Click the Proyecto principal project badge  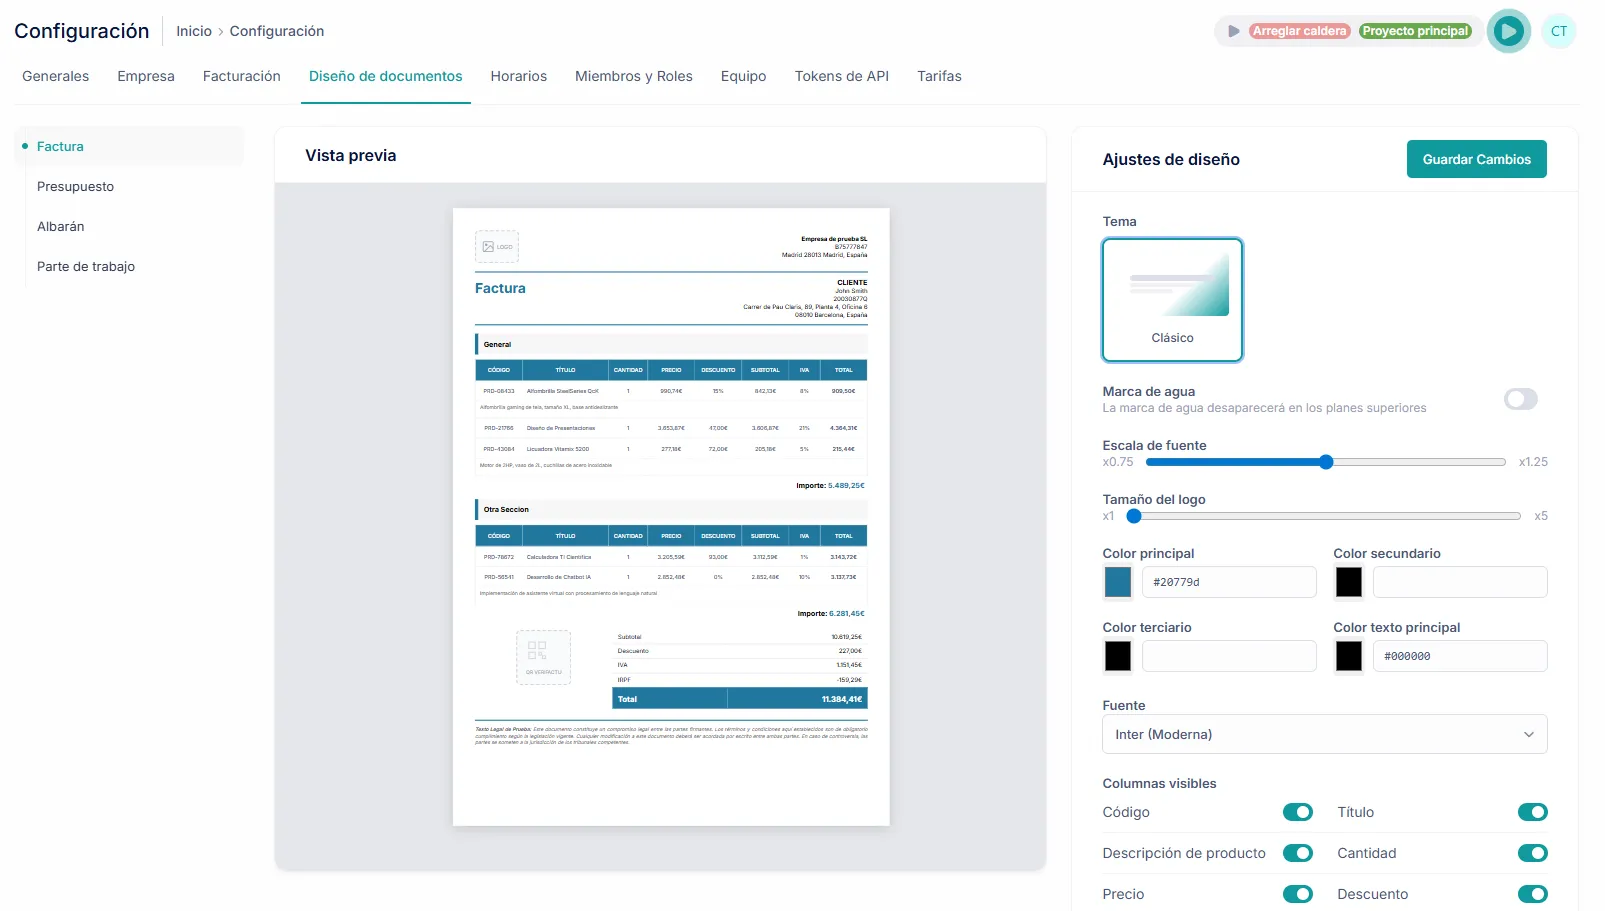1415,31
